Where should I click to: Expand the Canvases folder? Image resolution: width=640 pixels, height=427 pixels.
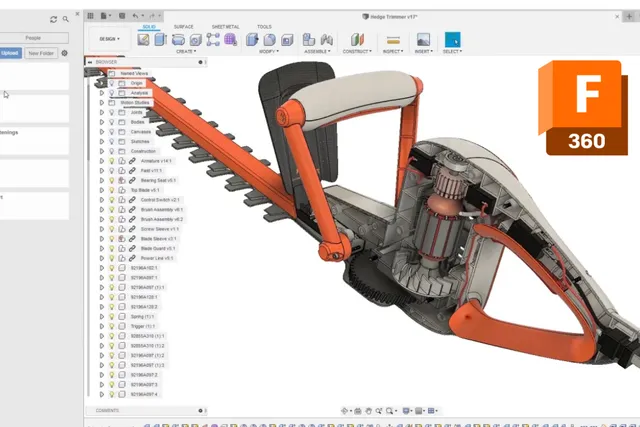pos(102,132)
